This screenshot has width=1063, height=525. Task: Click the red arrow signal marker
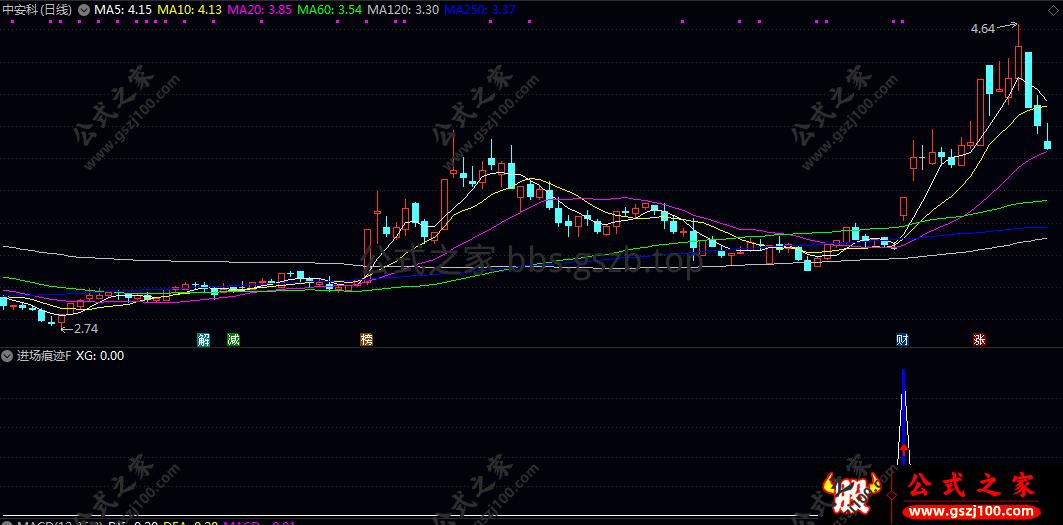[903, 448]
